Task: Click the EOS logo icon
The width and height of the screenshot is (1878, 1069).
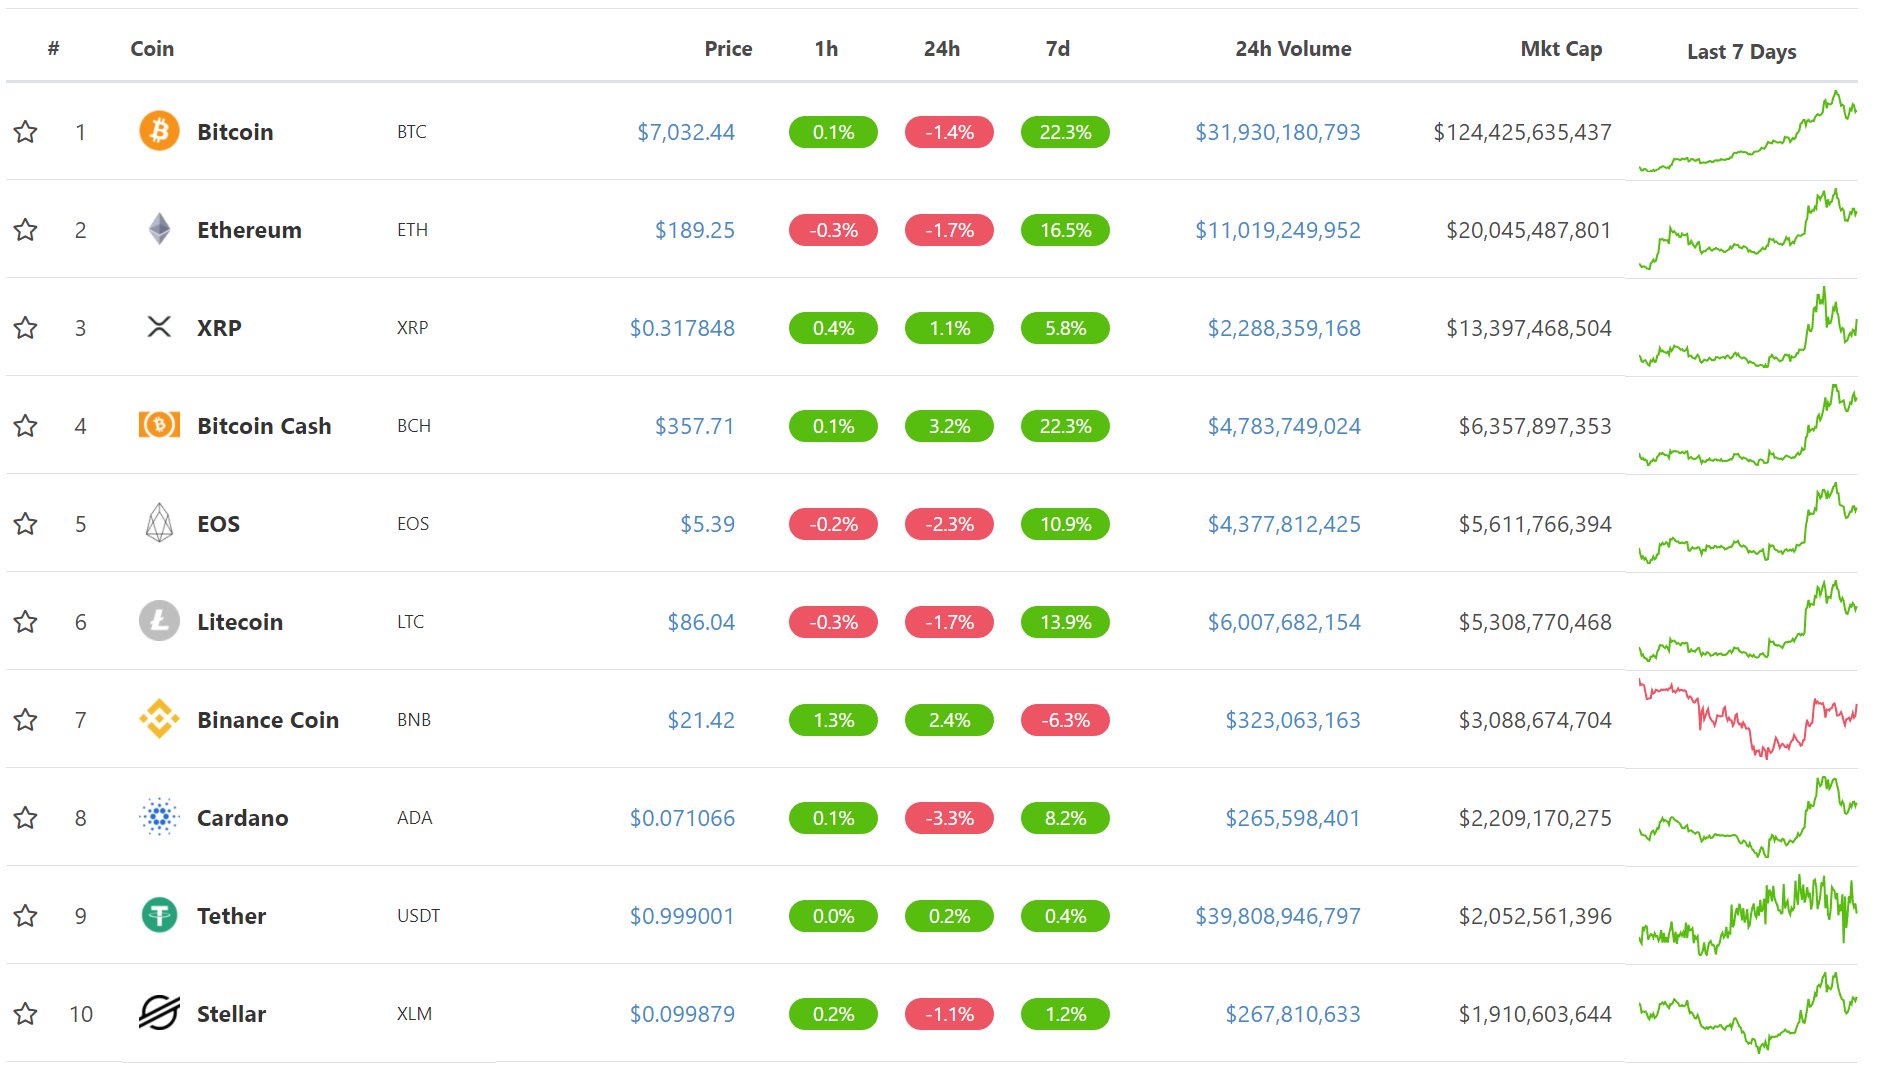Action: click(159, 523)
